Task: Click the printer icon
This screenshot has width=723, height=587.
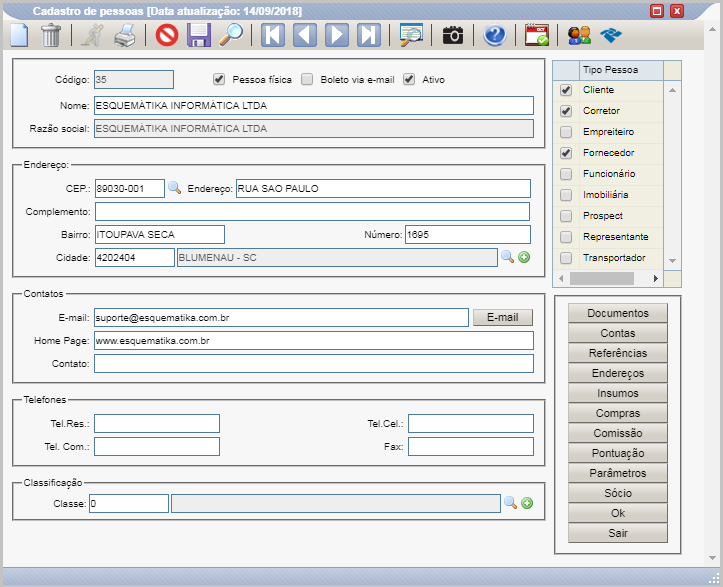Action: 125,35
